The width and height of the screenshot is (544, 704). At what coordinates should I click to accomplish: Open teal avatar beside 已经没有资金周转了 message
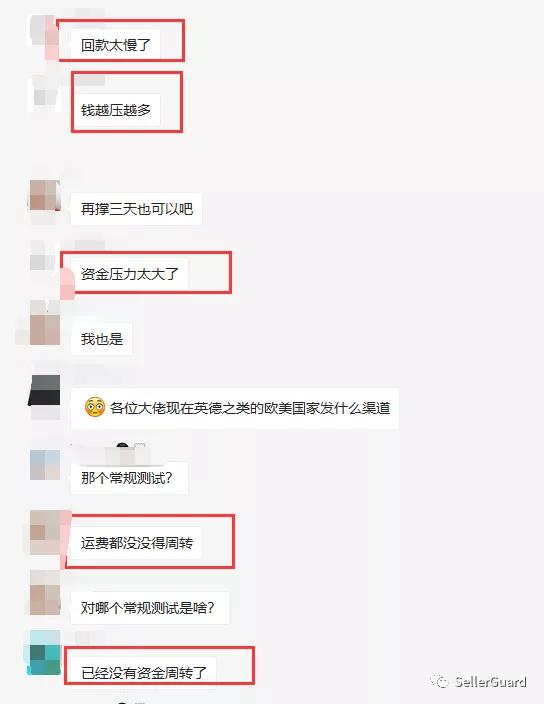coord(45,653)
